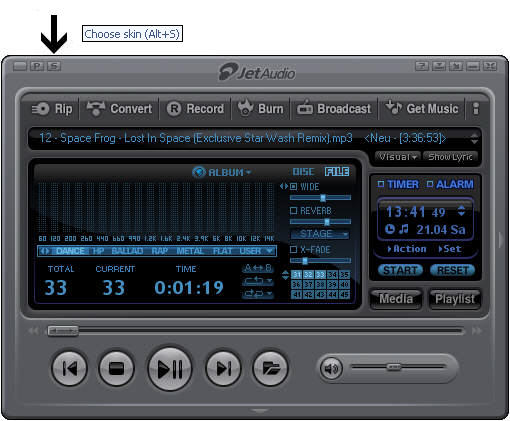Click the album disc icon
The height and width of the screenshot is (421, 510).
pos(199,172)
